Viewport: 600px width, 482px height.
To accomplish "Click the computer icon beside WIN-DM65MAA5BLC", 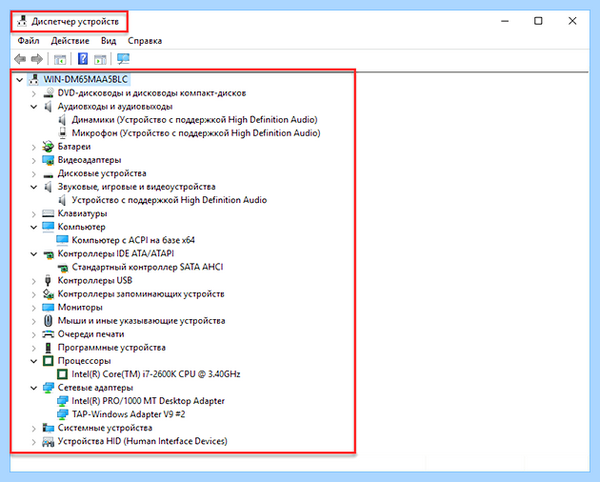I will [34, 80].
